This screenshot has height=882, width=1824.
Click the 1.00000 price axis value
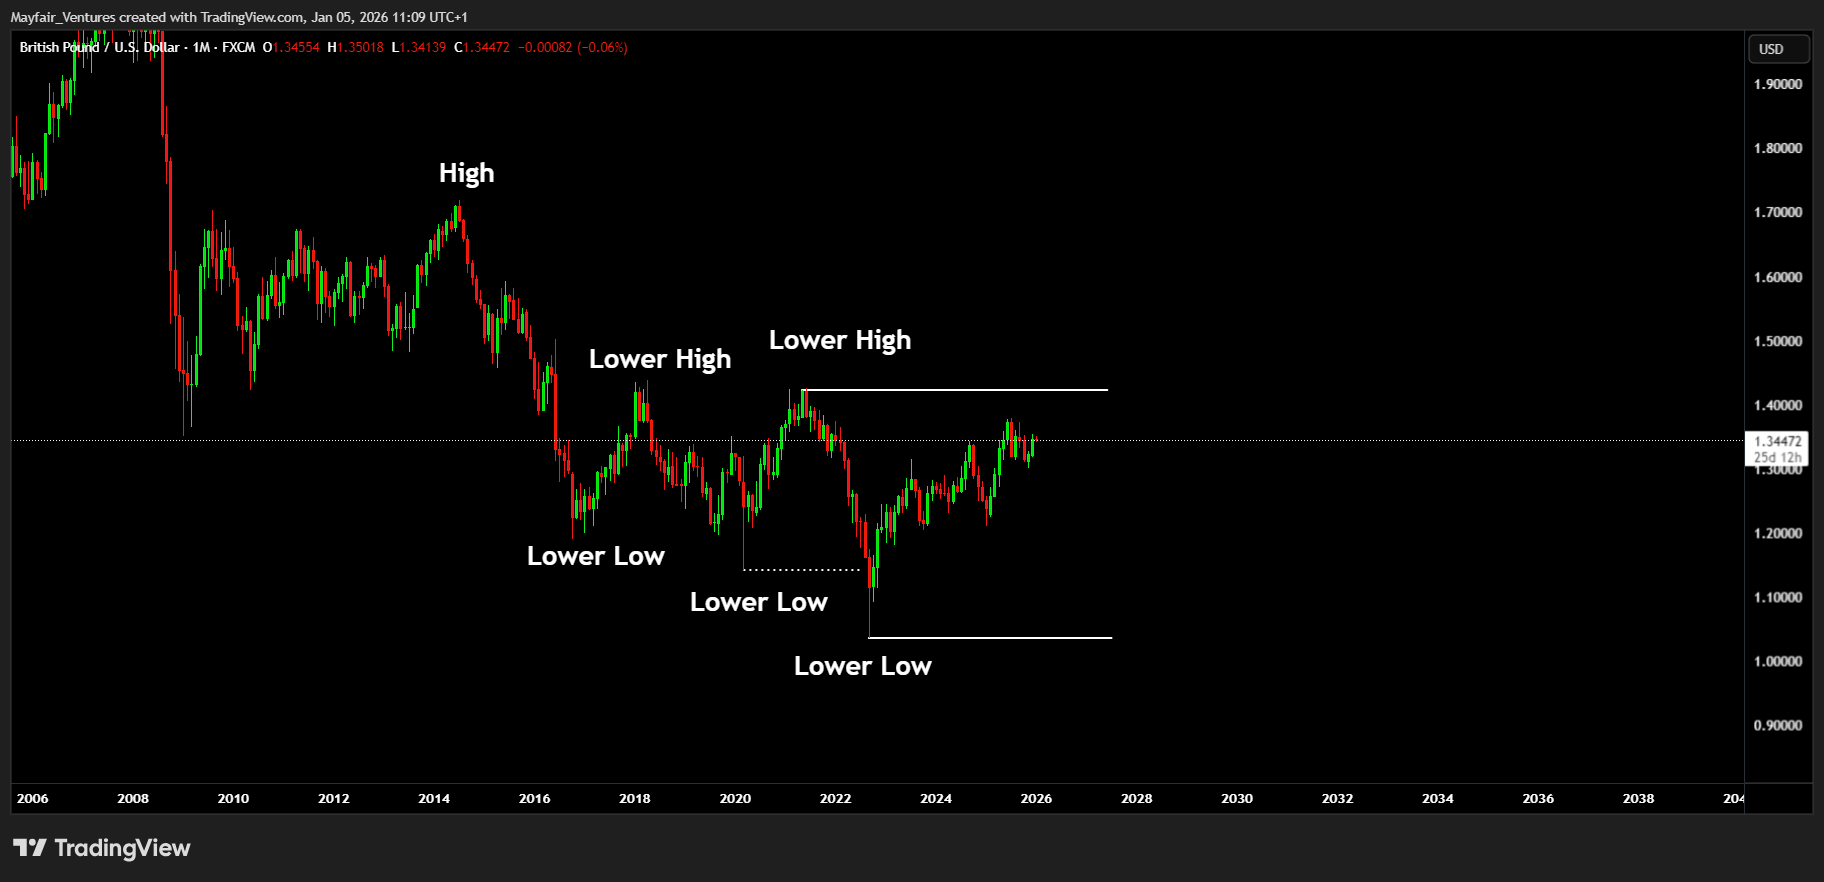tap(1778, 661)
